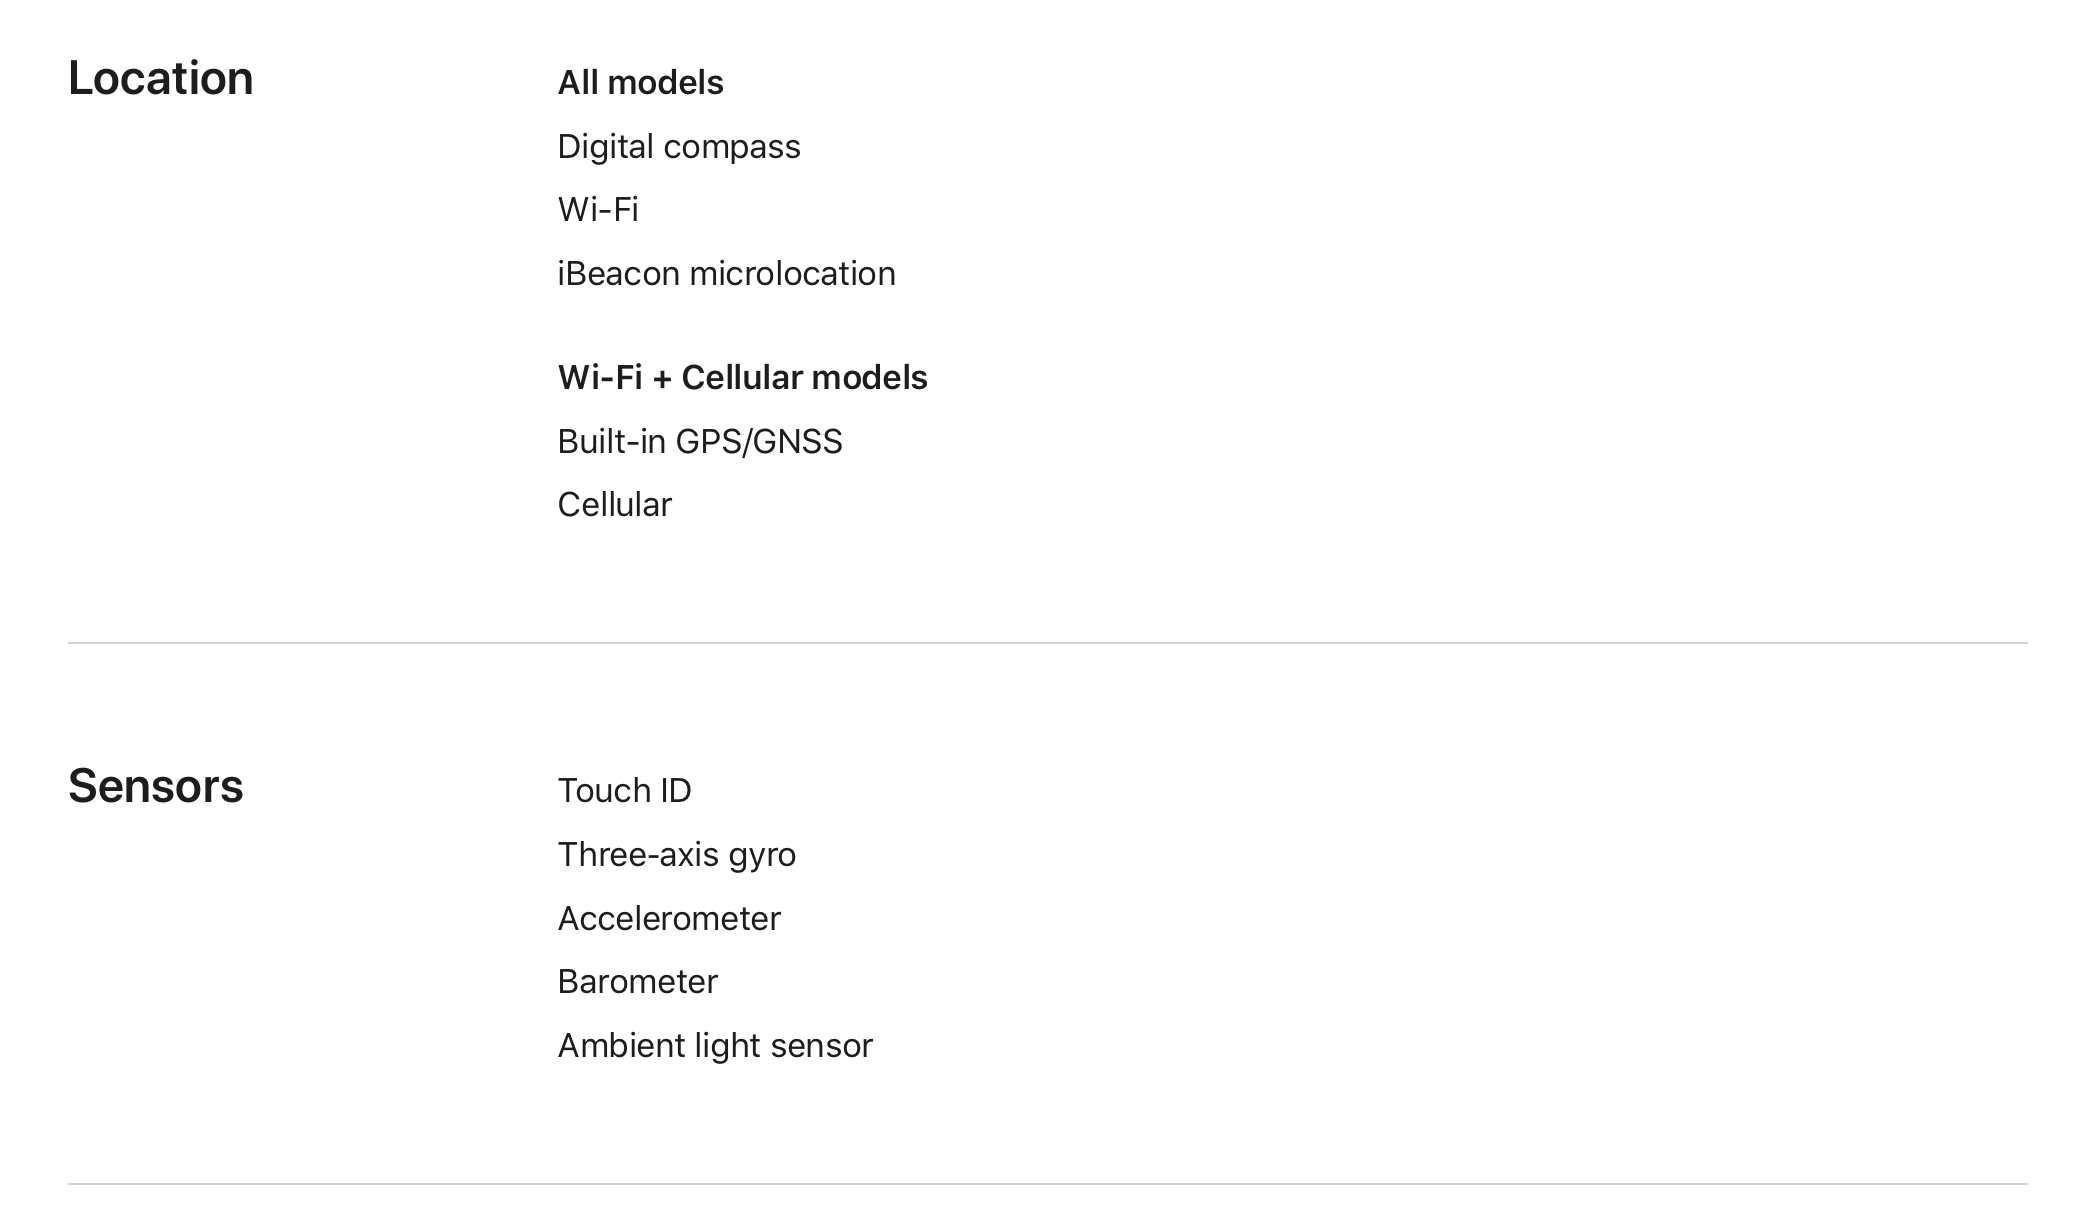Click the divider line below Location section
This screenshot has width=2093, height=1222.
click(1047, 643)
